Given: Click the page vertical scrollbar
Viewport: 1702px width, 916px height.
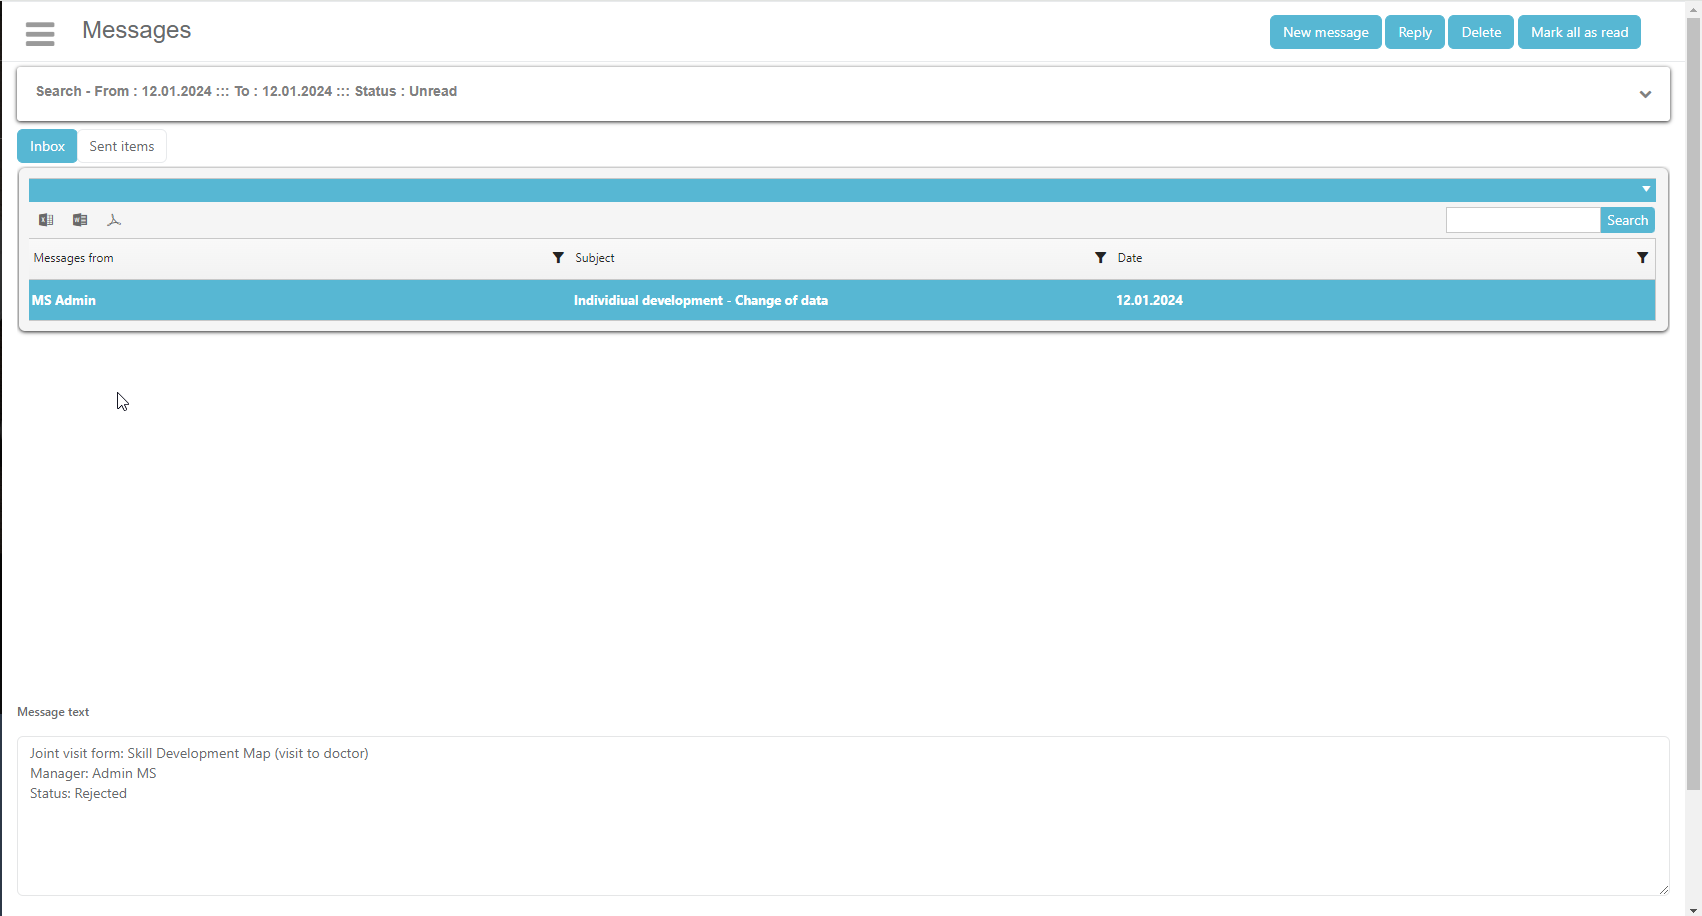Looking at the screenshot, I should pyautogui.click(x=1693, y=400).
